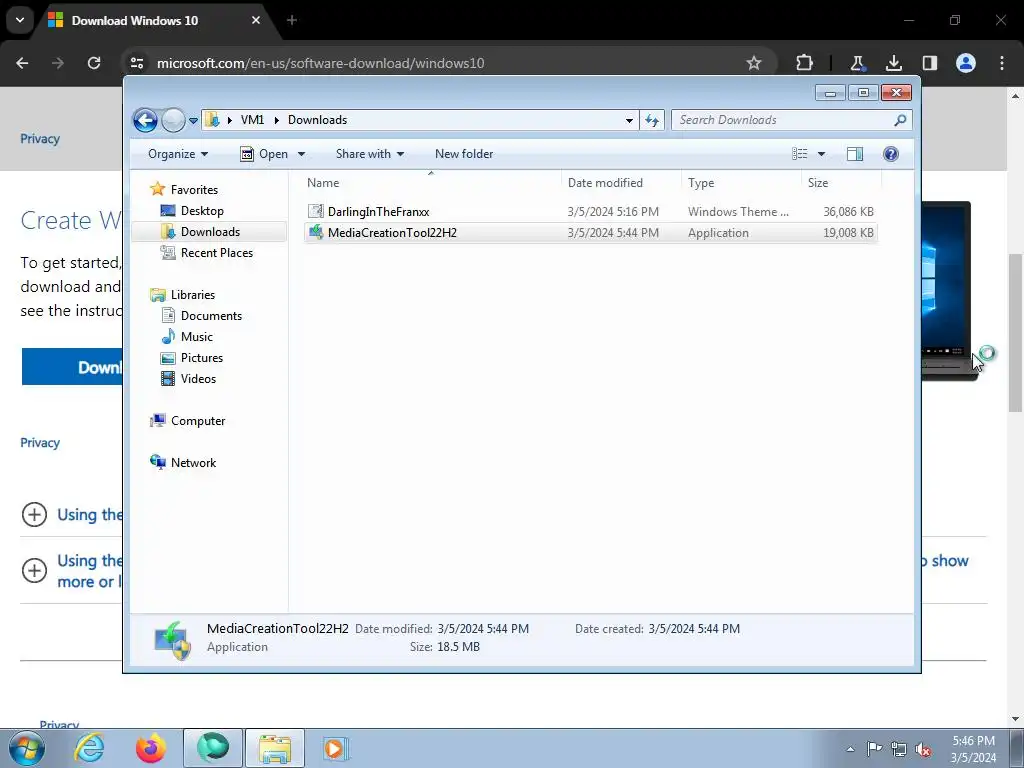The width and height of the screenshot is (1024, 768).
Task: Open Windows Start menu
Action: tap(26, 748)
